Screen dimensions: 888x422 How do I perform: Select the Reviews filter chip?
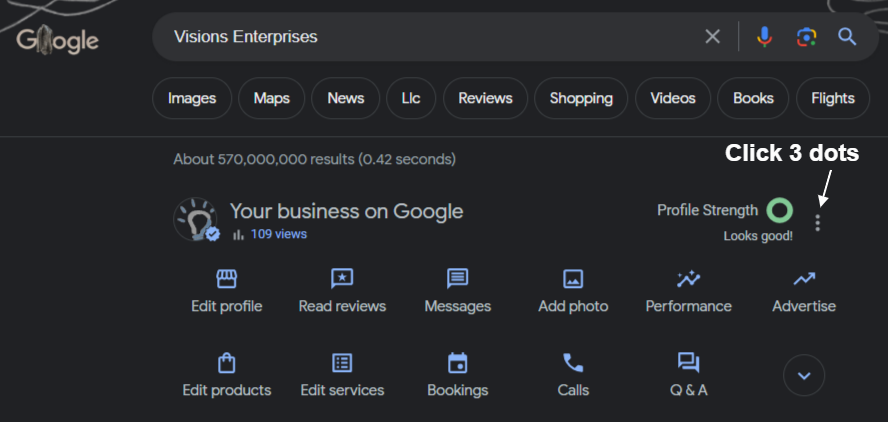(x=485, y=98)
